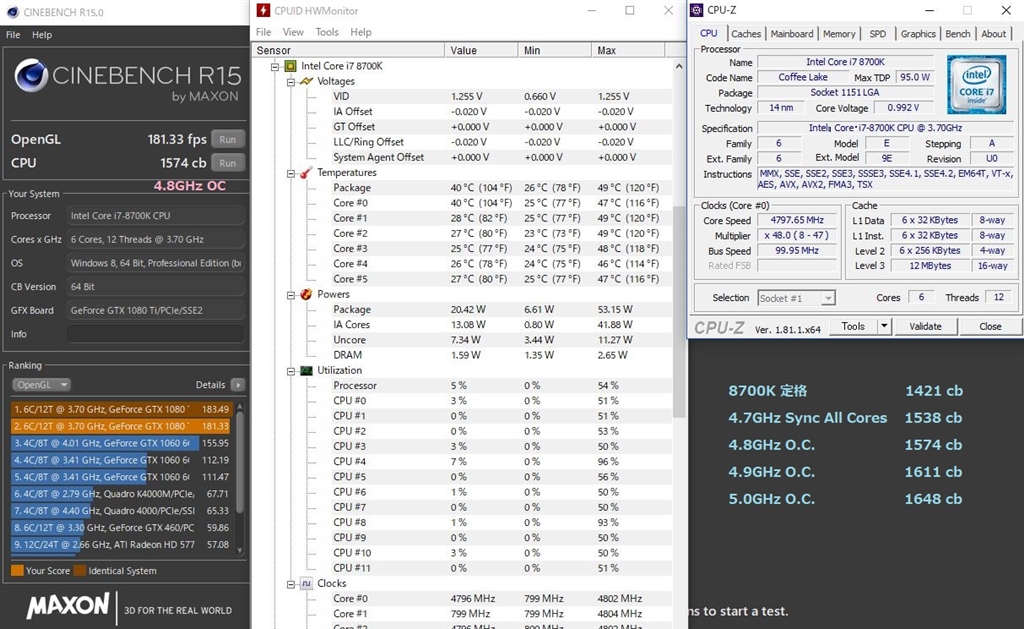Screen dimensions: 1024x629
Task: Click the Info input field in Cinebench
Action: (x=155, y=334)
